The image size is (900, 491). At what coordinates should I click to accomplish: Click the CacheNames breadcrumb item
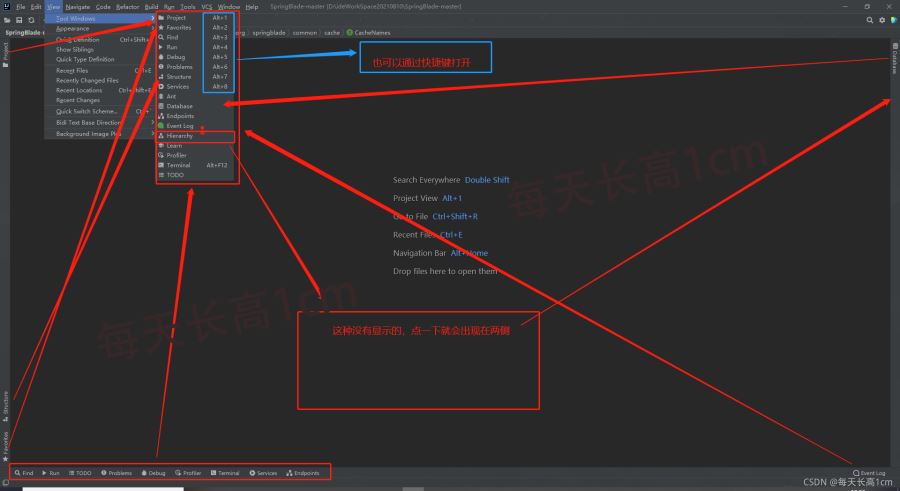click(371, 32)
